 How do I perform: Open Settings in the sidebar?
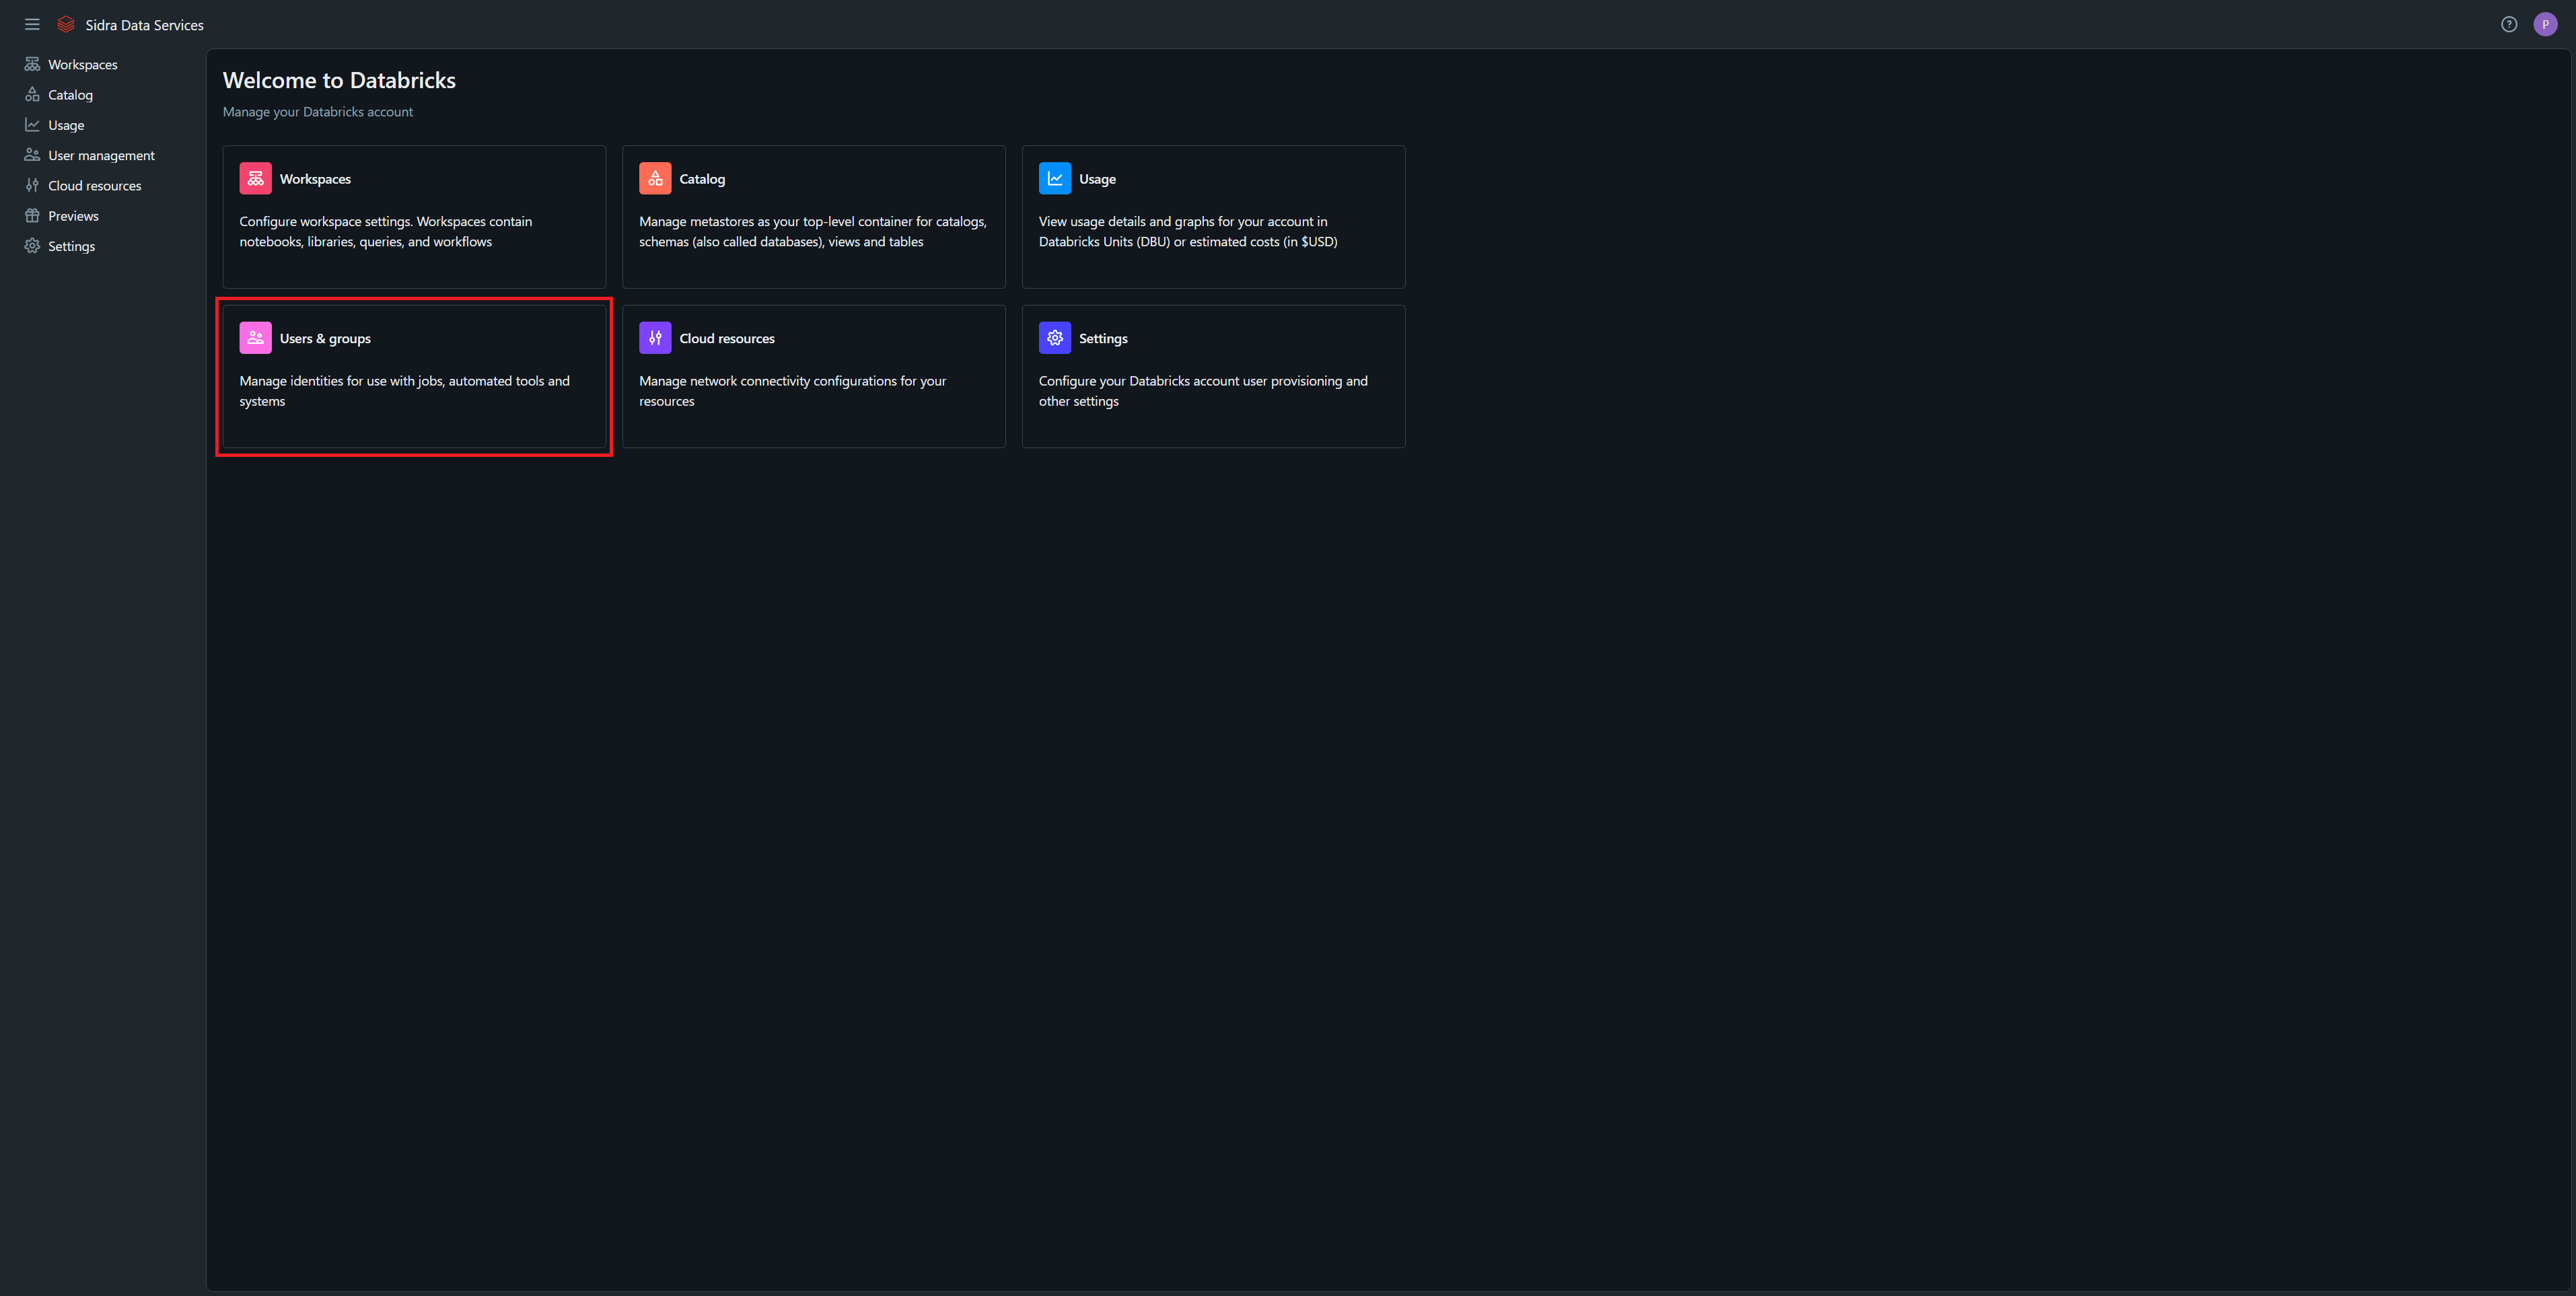pyautogui.click(x=71, y=246)
